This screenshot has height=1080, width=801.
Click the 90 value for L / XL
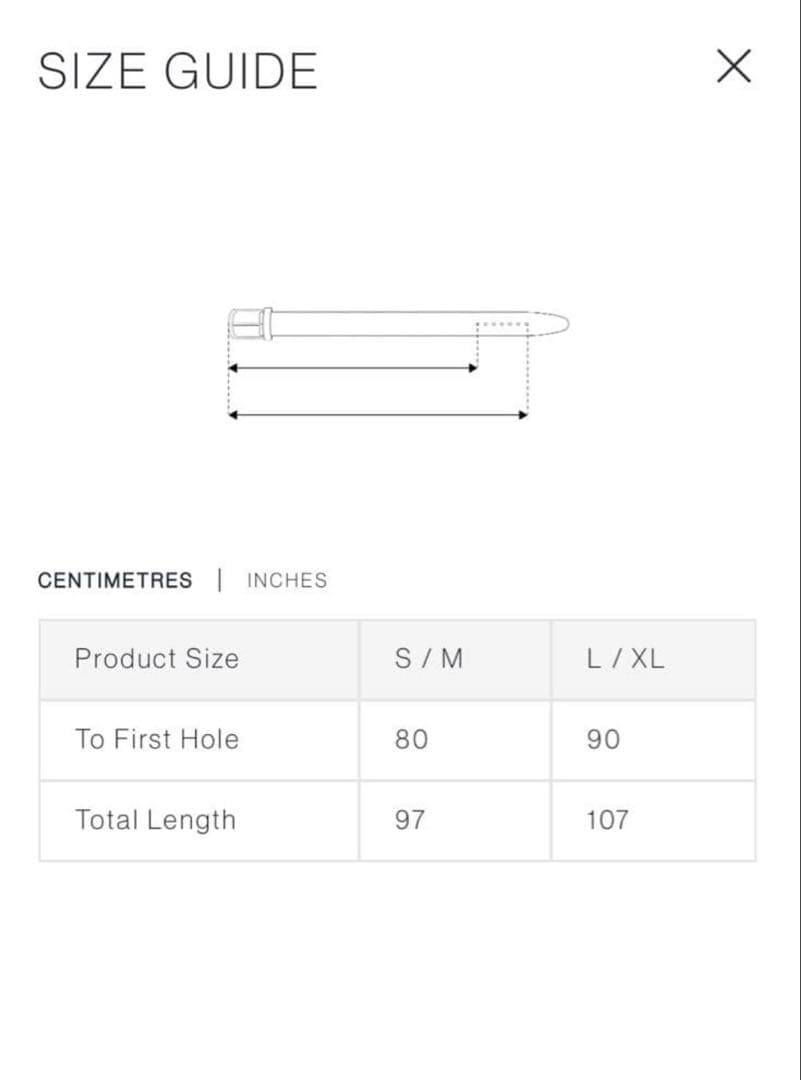(x=603, y=740)
